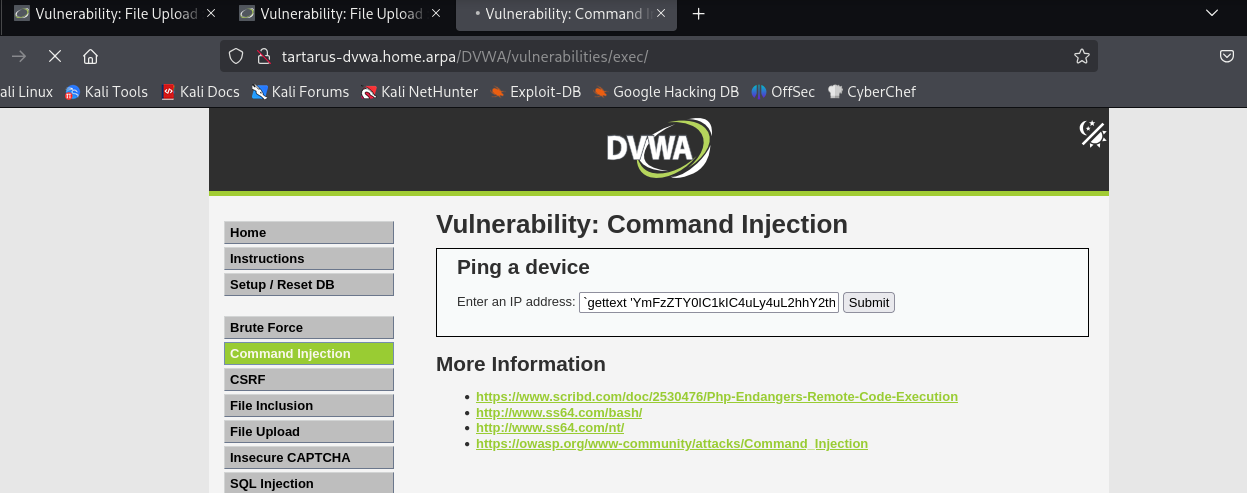Click the IP address input field
This screenshot has height=493, width=1247.
tap(708, 302)
